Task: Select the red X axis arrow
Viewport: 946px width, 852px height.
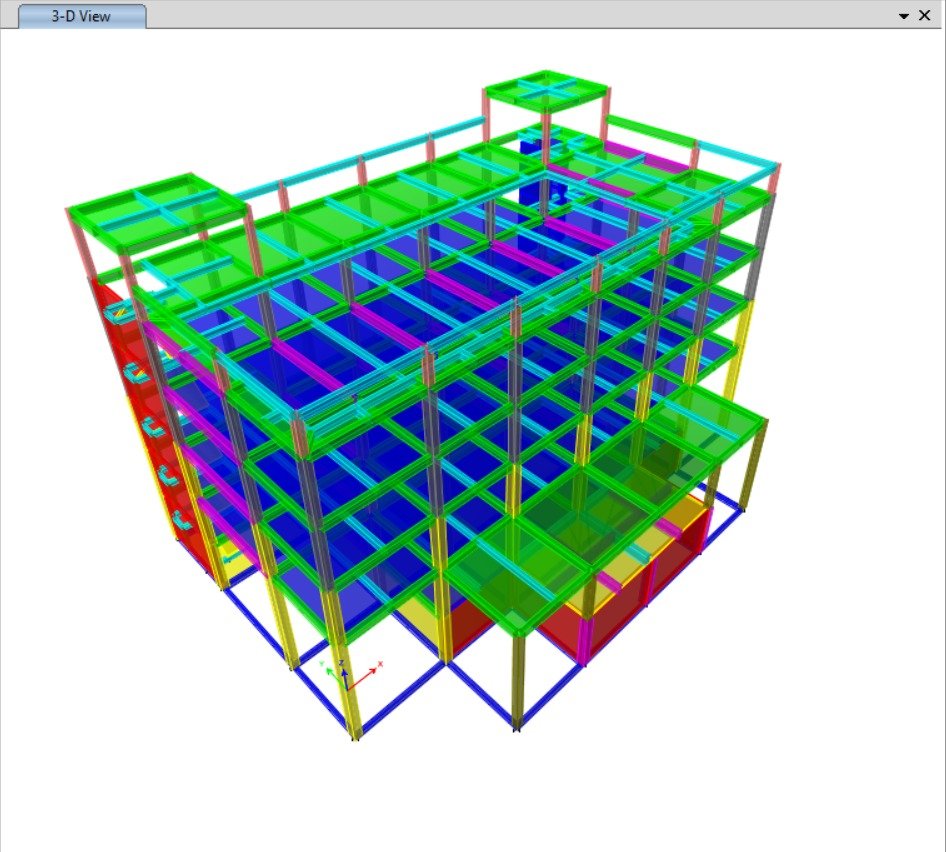Action: pyautogui.click(x=368, y=671)
